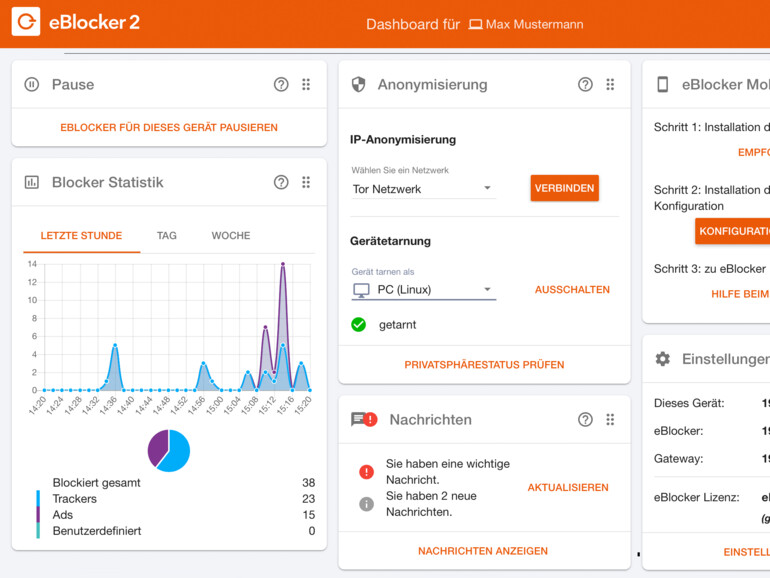Open help for the Anonymisierung card
The width and height of the screenshot is (770, 578).
[585, 85]
